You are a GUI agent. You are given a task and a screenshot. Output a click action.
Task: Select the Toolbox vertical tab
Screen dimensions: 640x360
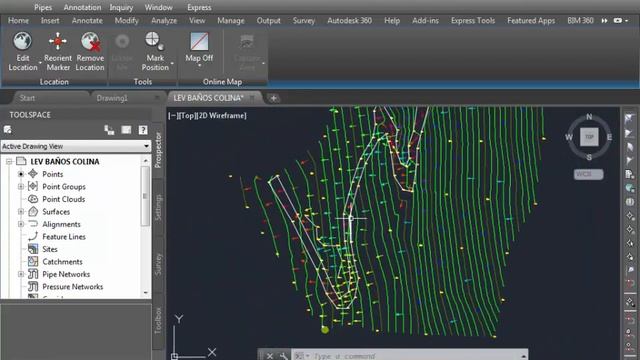(158, 320)
